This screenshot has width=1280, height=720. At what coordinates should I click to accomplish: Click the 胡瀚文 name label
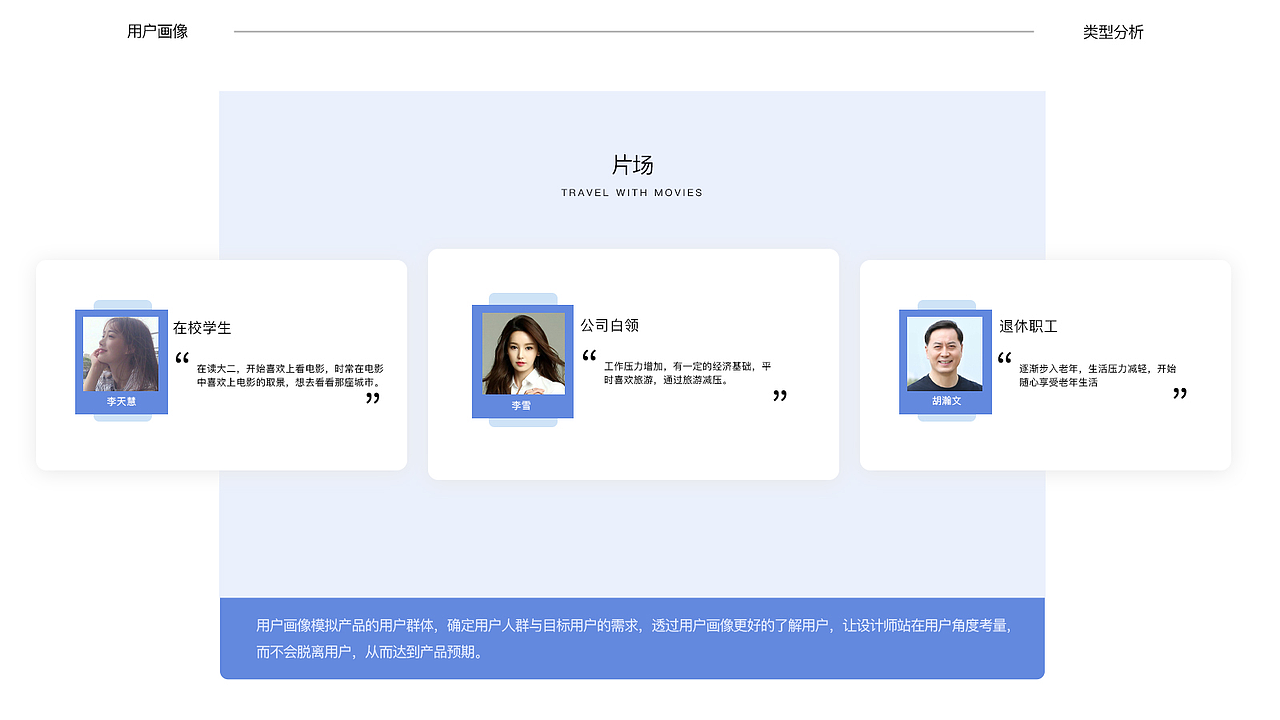946,400
